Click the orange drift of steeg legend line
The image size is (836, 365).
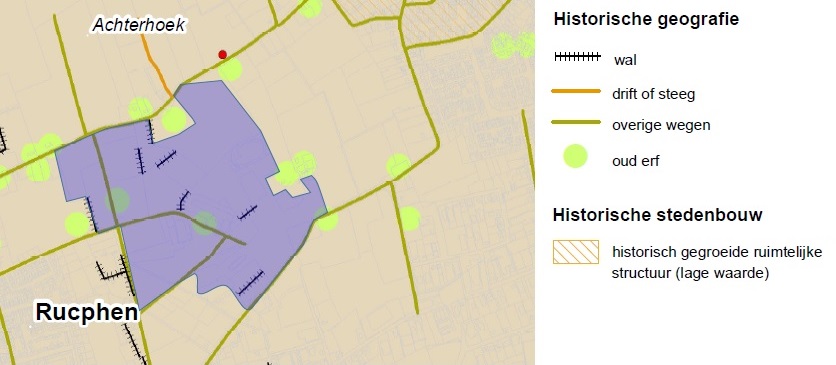tap(576, 91)
